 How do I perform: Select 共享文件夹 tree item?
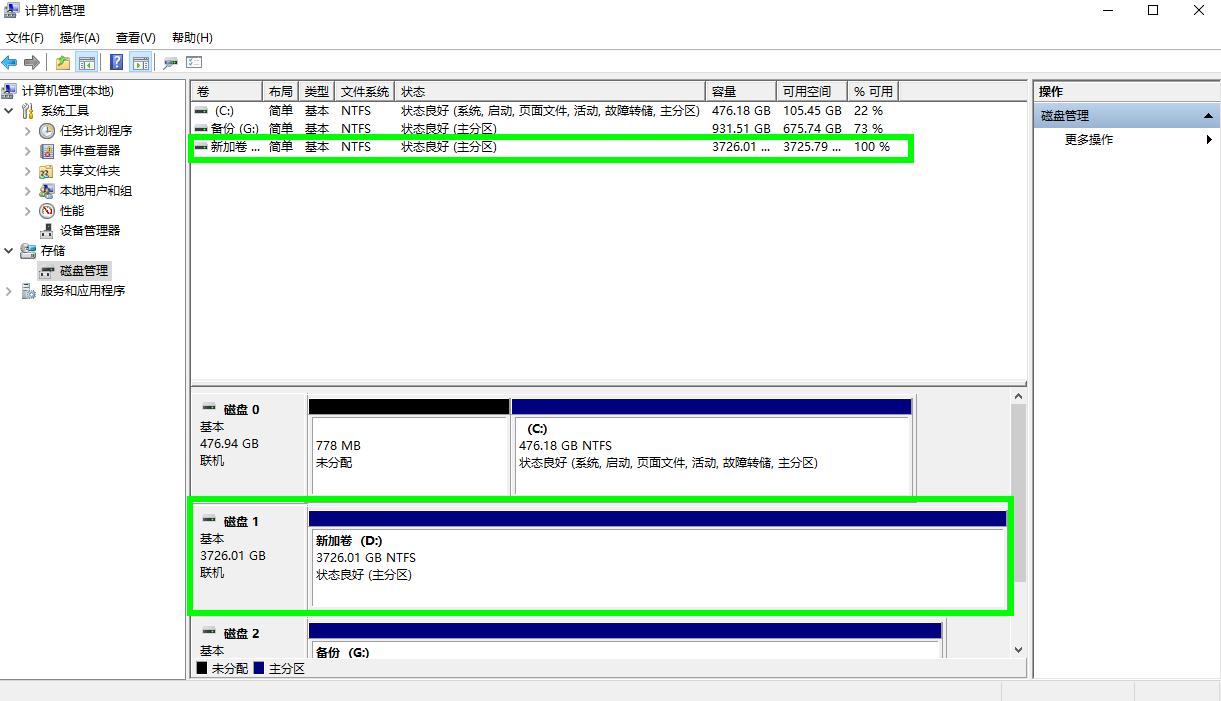(x=90, y=171)
